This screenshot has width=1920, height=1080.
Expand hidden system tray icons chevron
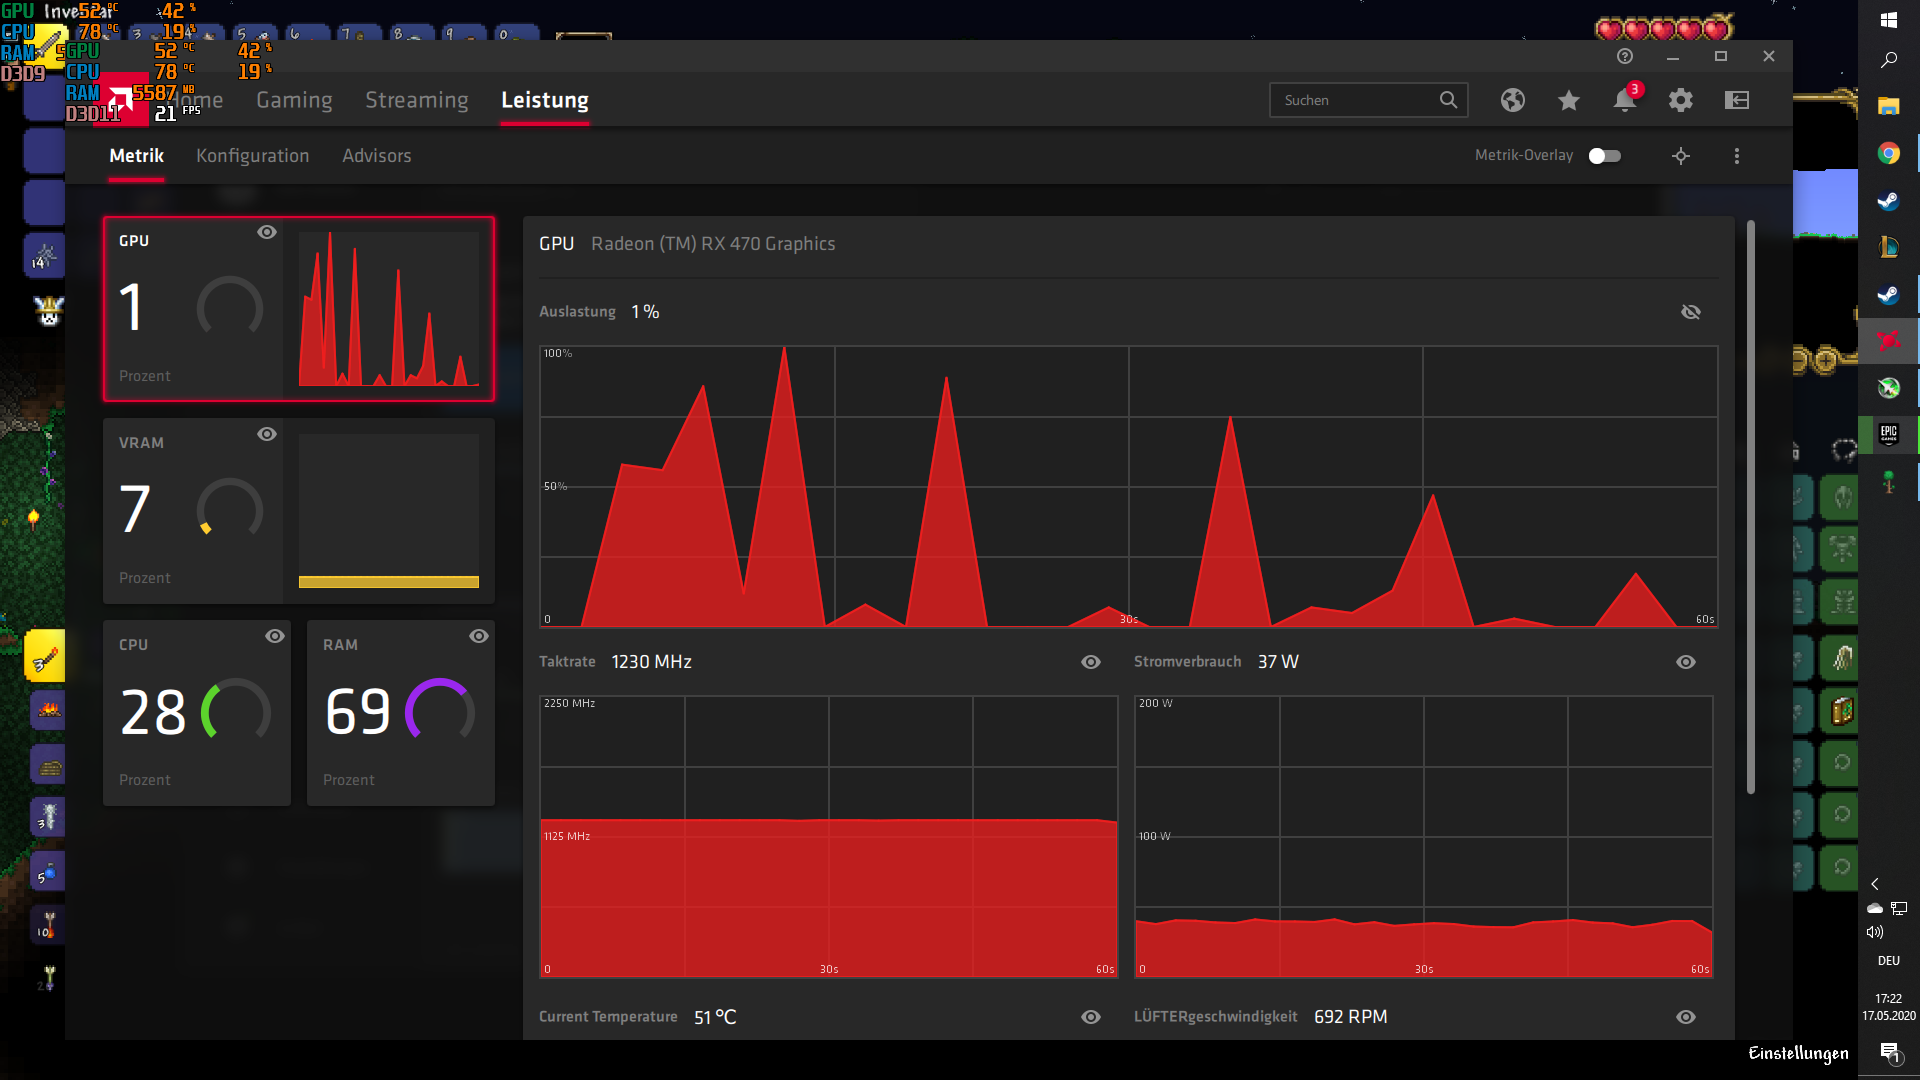point(1875,884)
